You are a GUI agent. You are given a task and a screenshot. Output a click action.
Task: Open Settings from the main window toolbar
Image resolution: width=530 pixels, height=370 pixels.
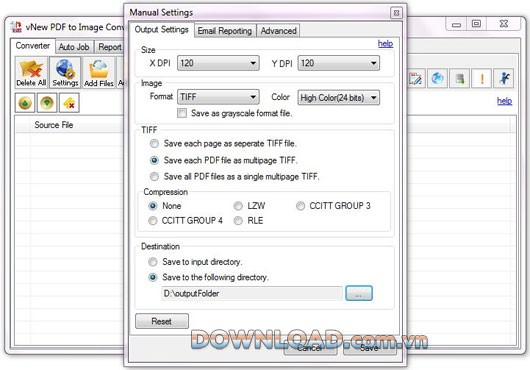tap(65, 73)
